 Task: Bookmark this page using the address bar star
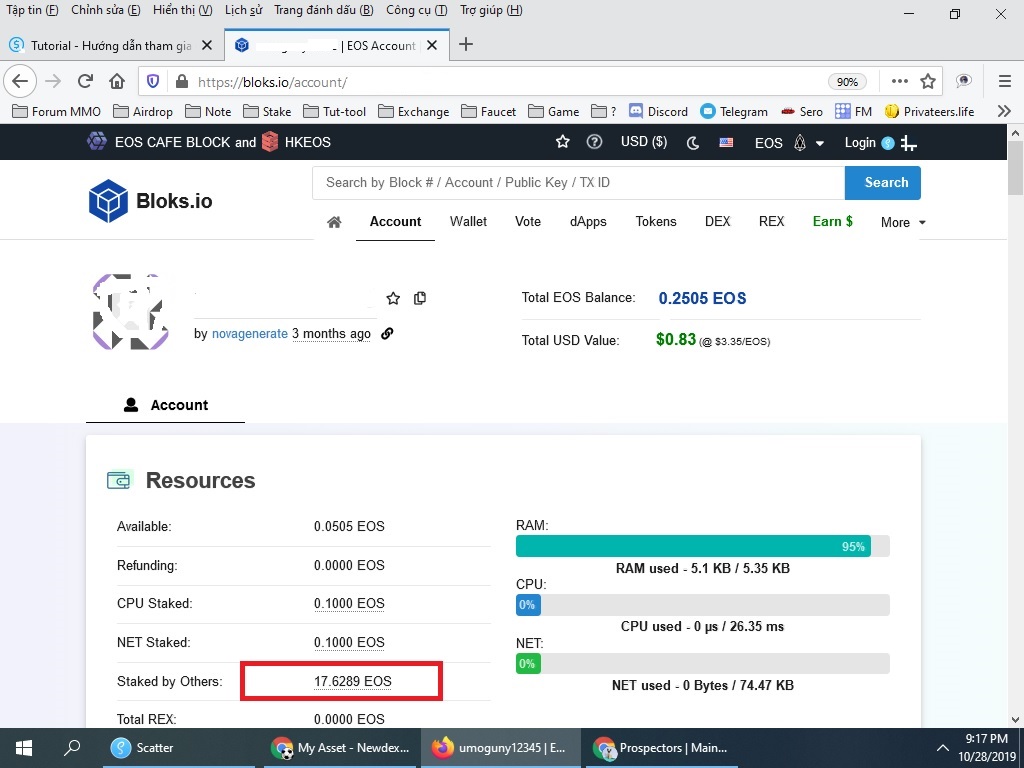click(x=928, y=82)
